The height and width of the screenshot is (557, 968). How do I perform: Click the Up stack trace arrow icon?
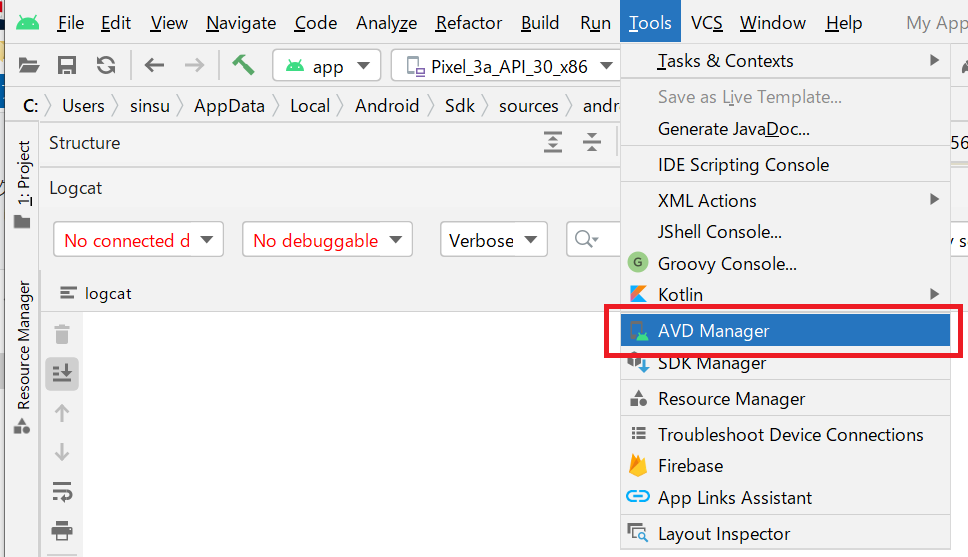pos(62,413)
